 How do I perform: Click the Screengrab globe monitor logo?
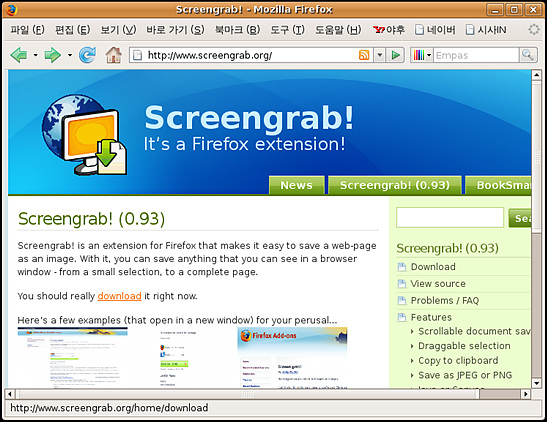[x=84, y=134]
